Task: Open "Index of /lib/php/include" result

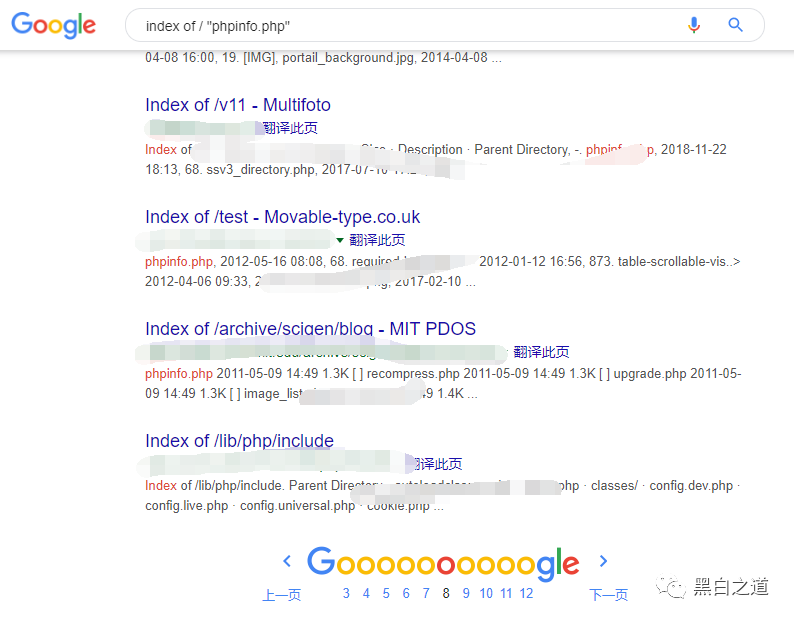Action: tap(239, 441)
